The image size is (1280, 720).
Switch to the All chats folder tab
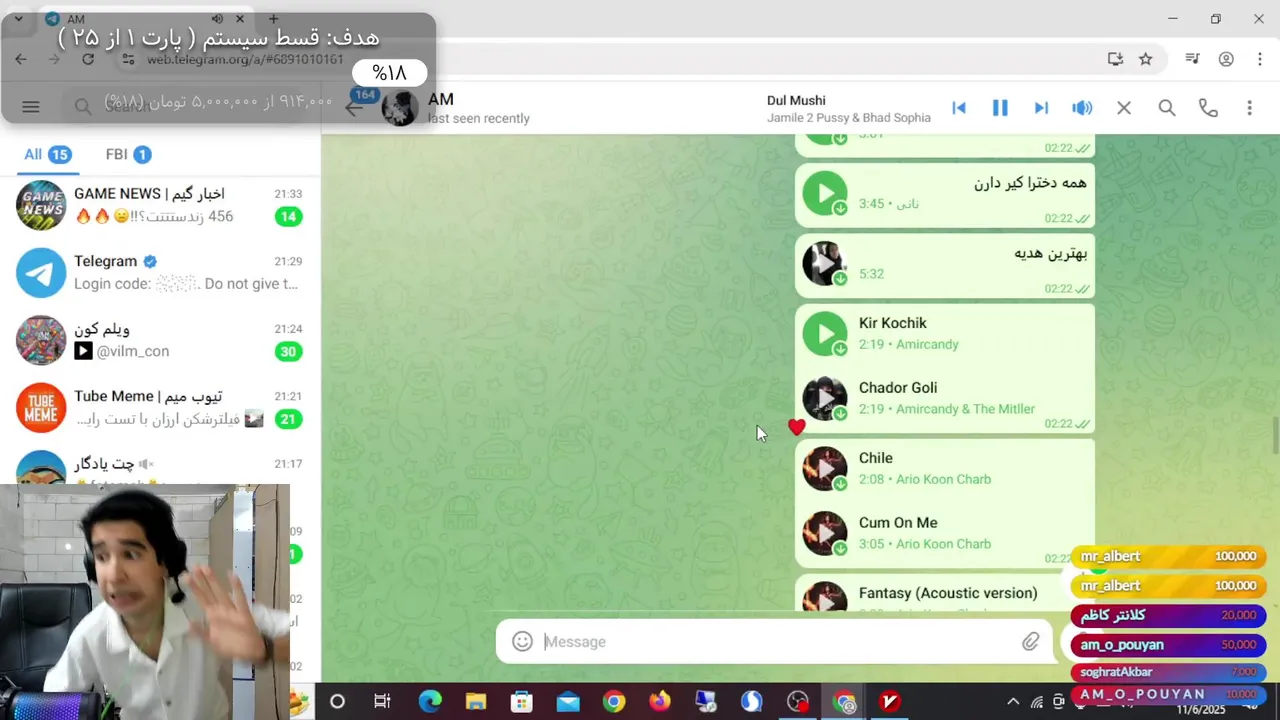tap(47, 154)
